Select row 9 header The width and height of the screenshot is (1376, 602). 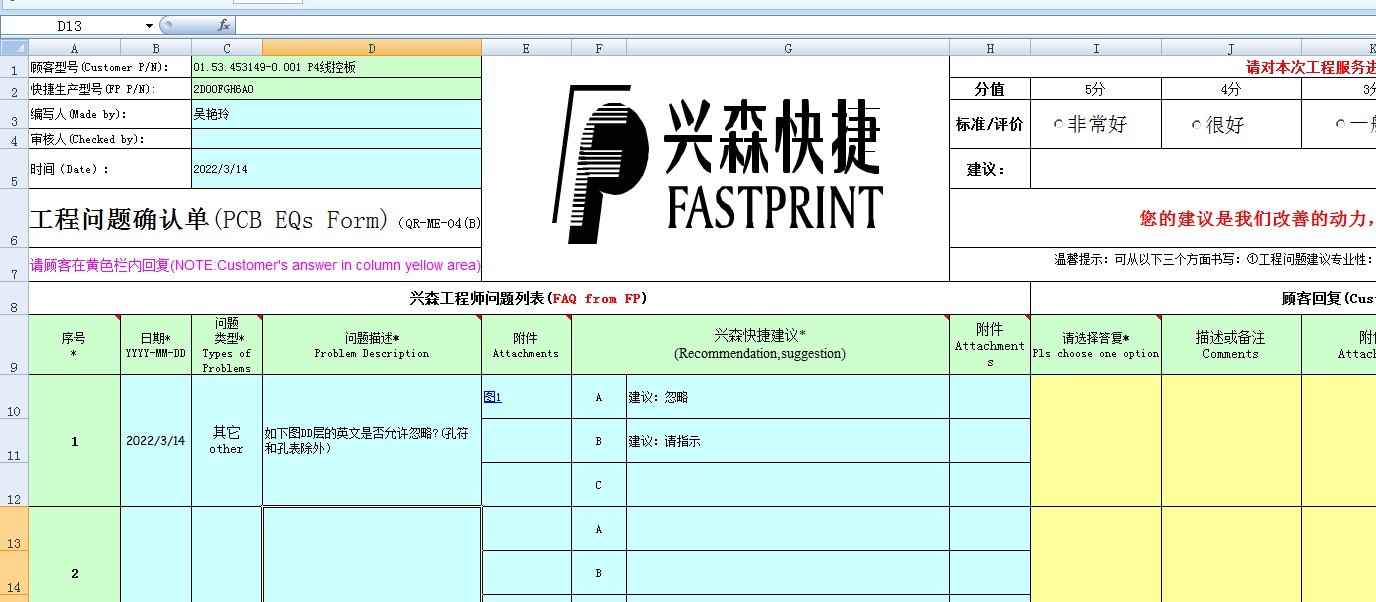[14, 345]
